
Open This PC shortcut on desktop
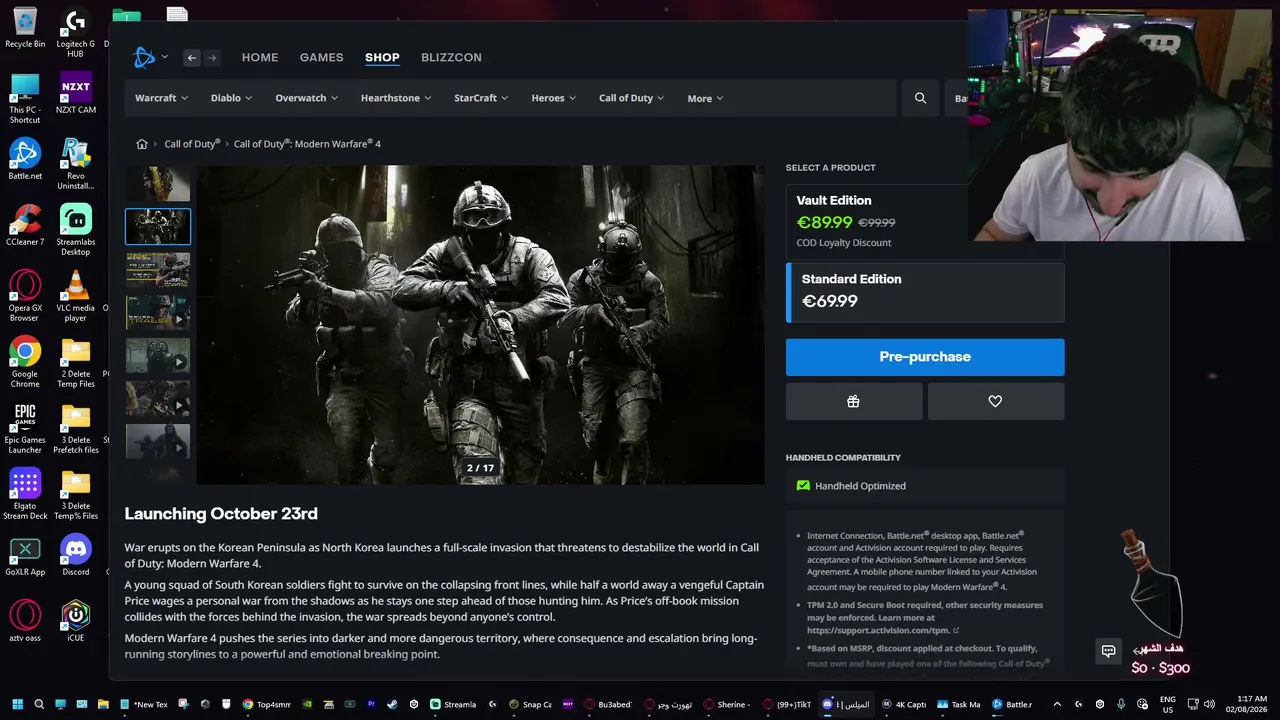click(x=25, y=98)
